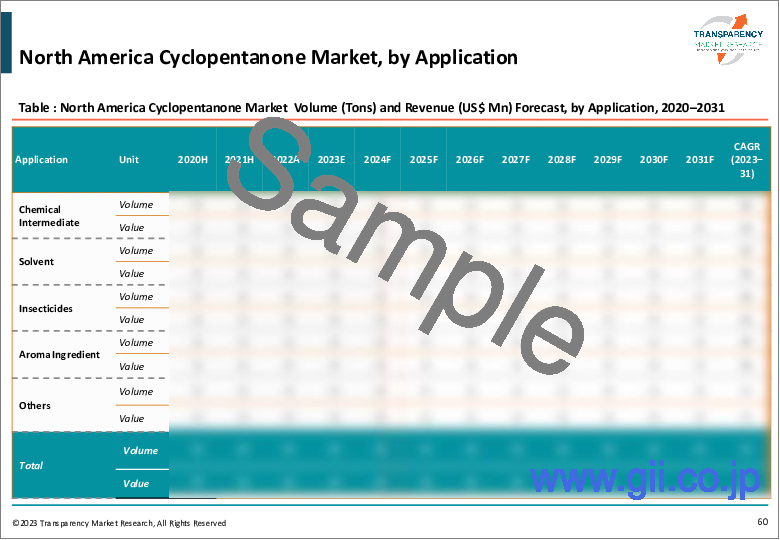
Task: Click Value unit in Solvent row
Action: point(131,273)
